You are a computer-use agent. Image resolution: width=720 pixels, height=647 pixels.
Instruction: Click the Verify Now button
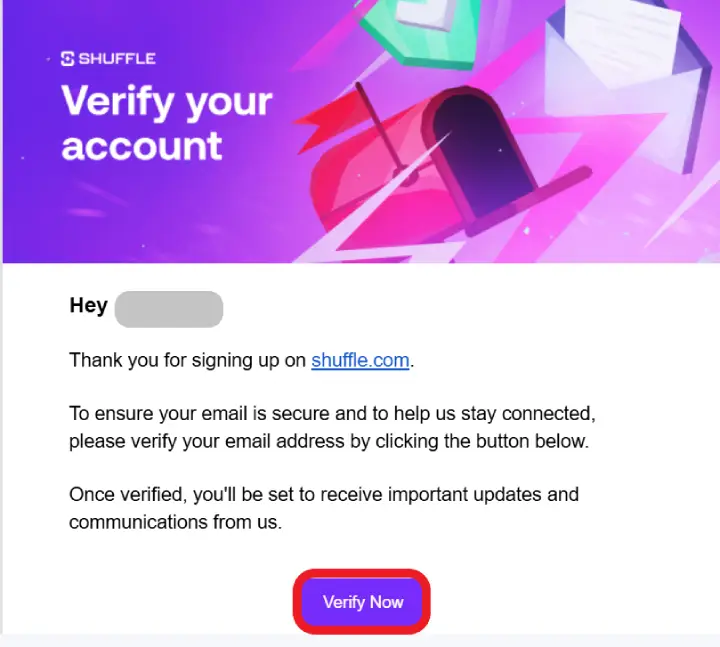pyautogui.click(x=362, y=602)
